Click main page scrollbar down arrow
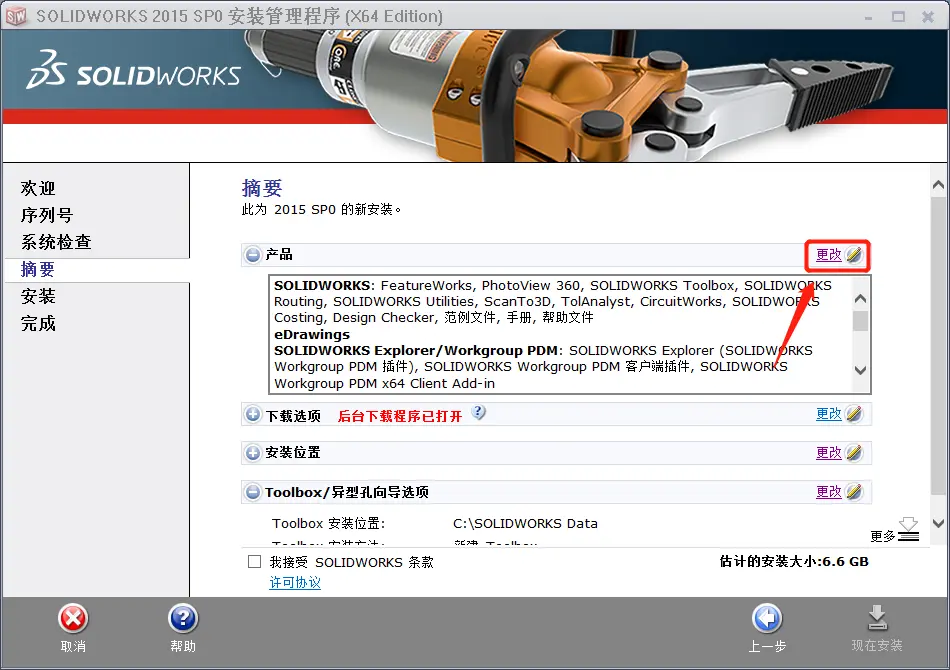Viewport: 950px width, 670px height. click(938, 523)
